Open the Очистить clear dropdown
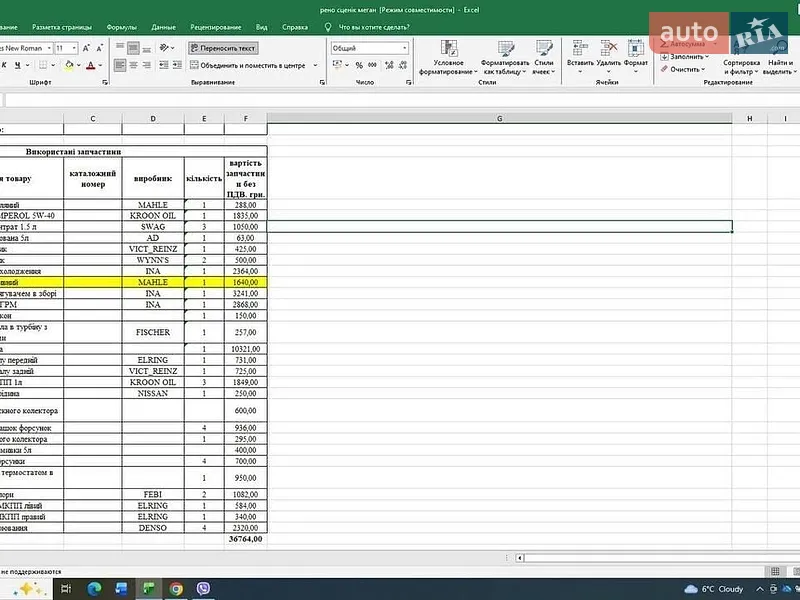The image size is (800, 600). click(684, 69)
